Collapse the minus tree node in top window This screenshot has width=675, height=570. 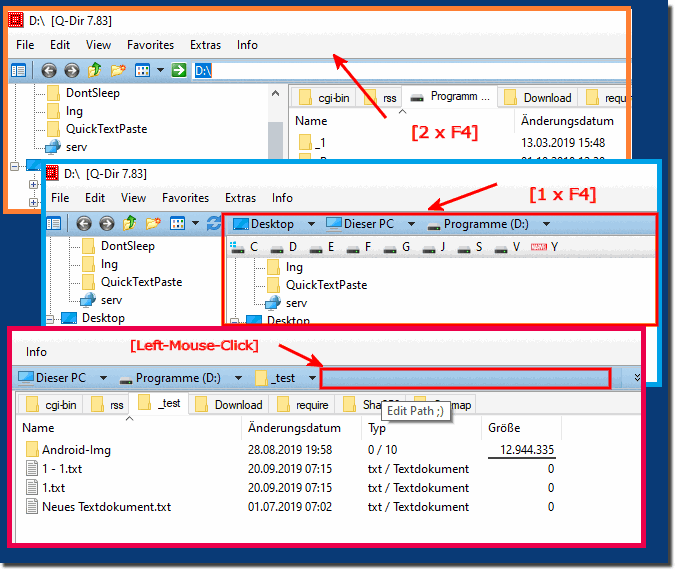coord(15,166)
